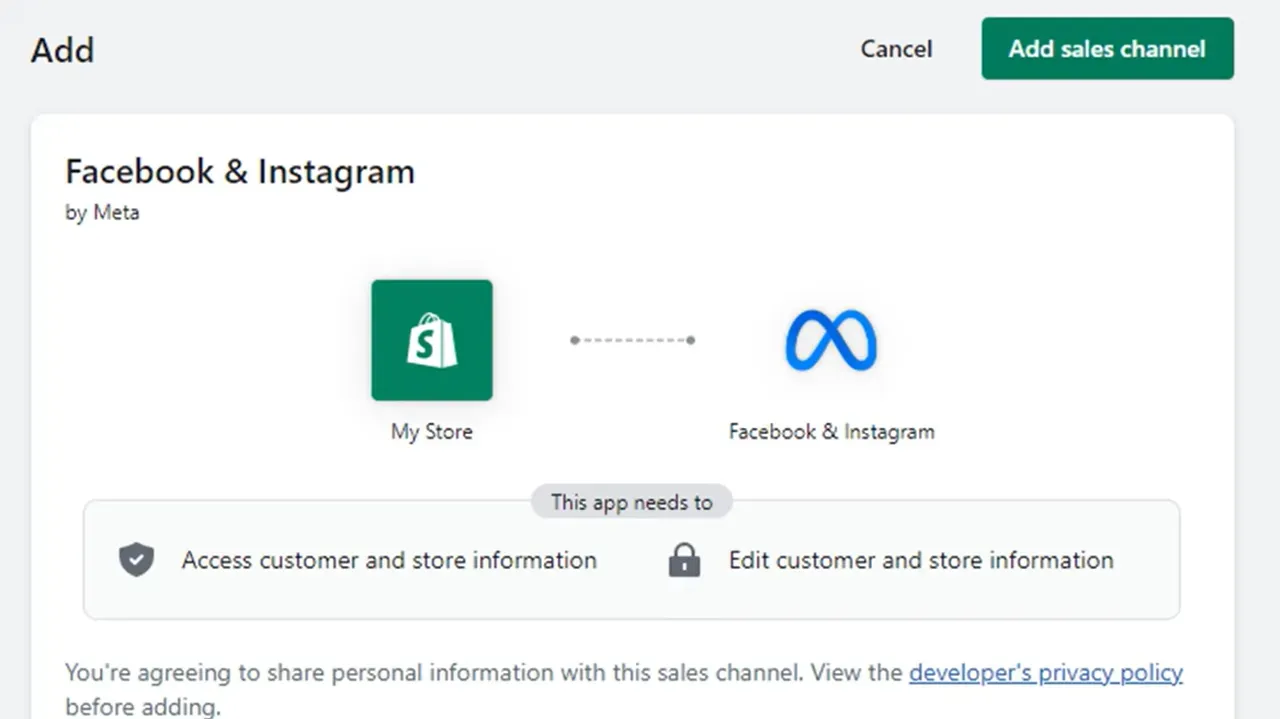Click the right dot of the connector line

click(x=690, y=340)
